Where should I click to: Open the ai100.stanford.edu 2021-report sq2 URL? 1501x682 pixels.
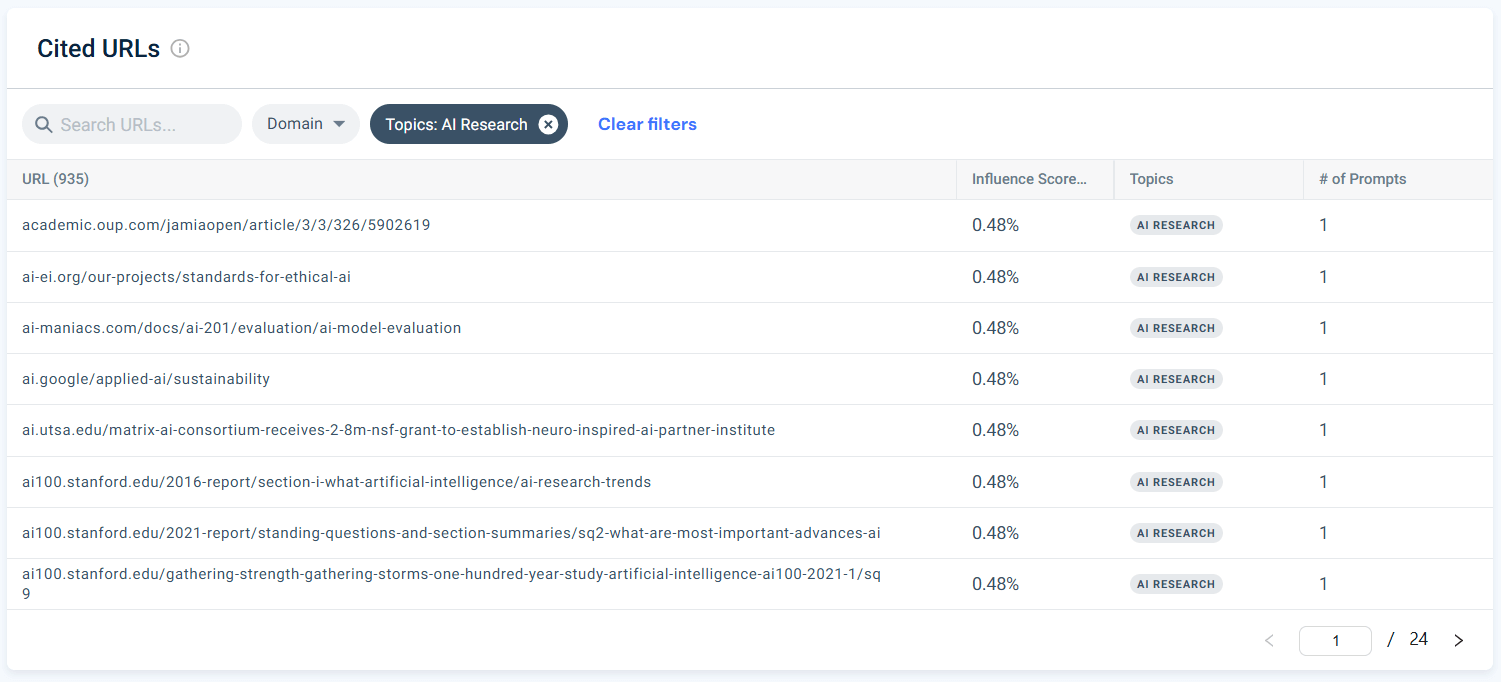point(451,533)
